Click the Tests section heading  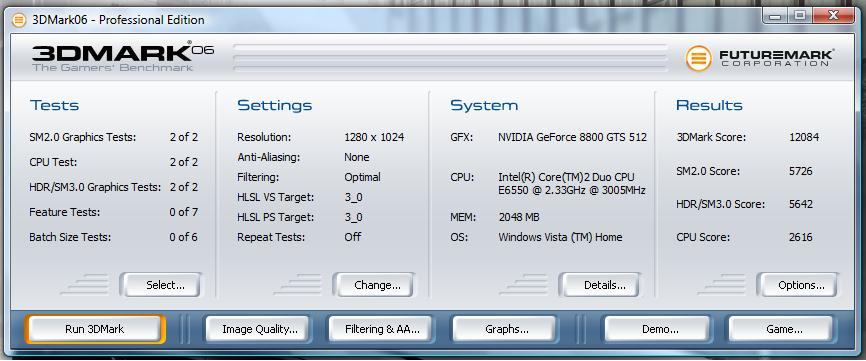pos(54,105)
